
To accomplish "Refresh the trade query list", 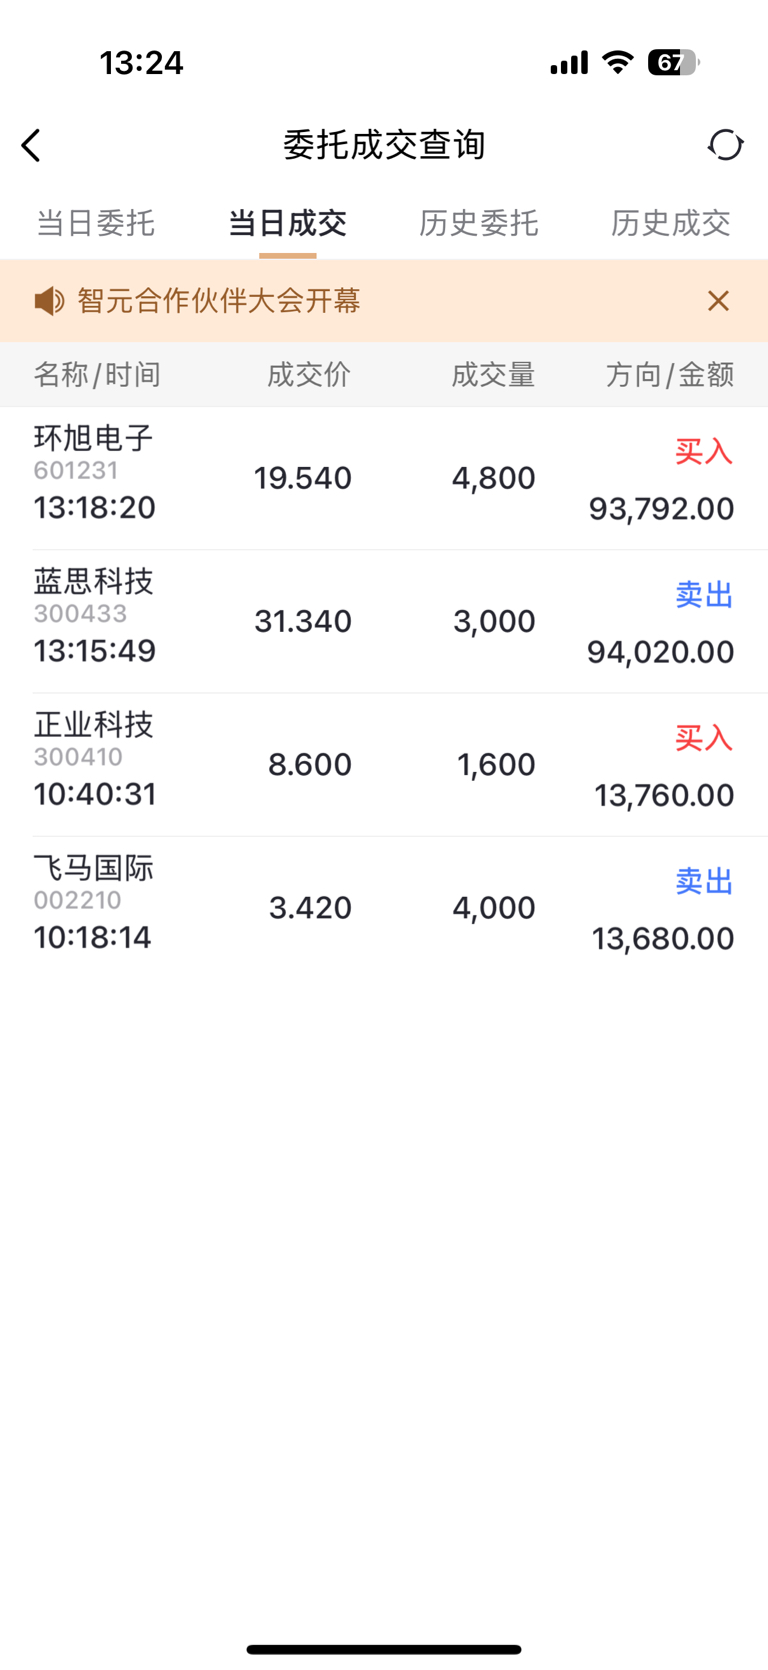I will tap(725, 145).
